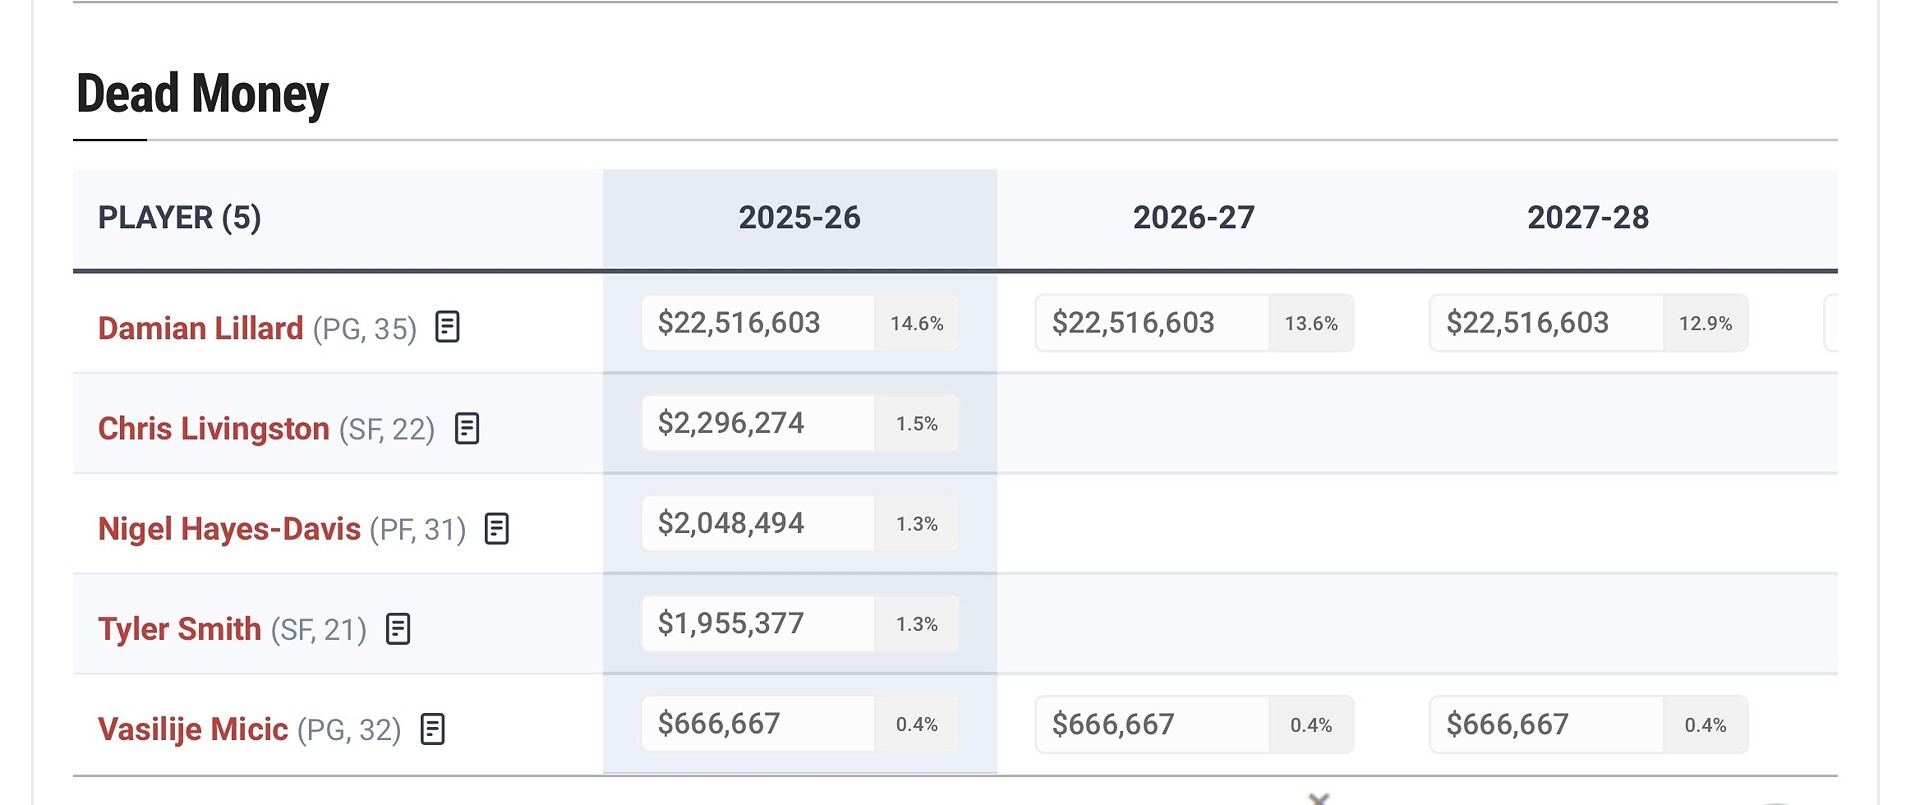This screenshot has height=805, width=1920.
Task: Sort by the 2025-26 column header
Action: click(799, 217)
